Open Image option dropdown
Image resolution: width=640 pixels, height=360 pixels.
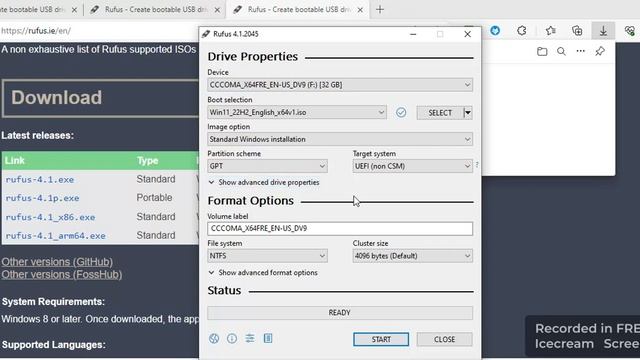(340, 139)
